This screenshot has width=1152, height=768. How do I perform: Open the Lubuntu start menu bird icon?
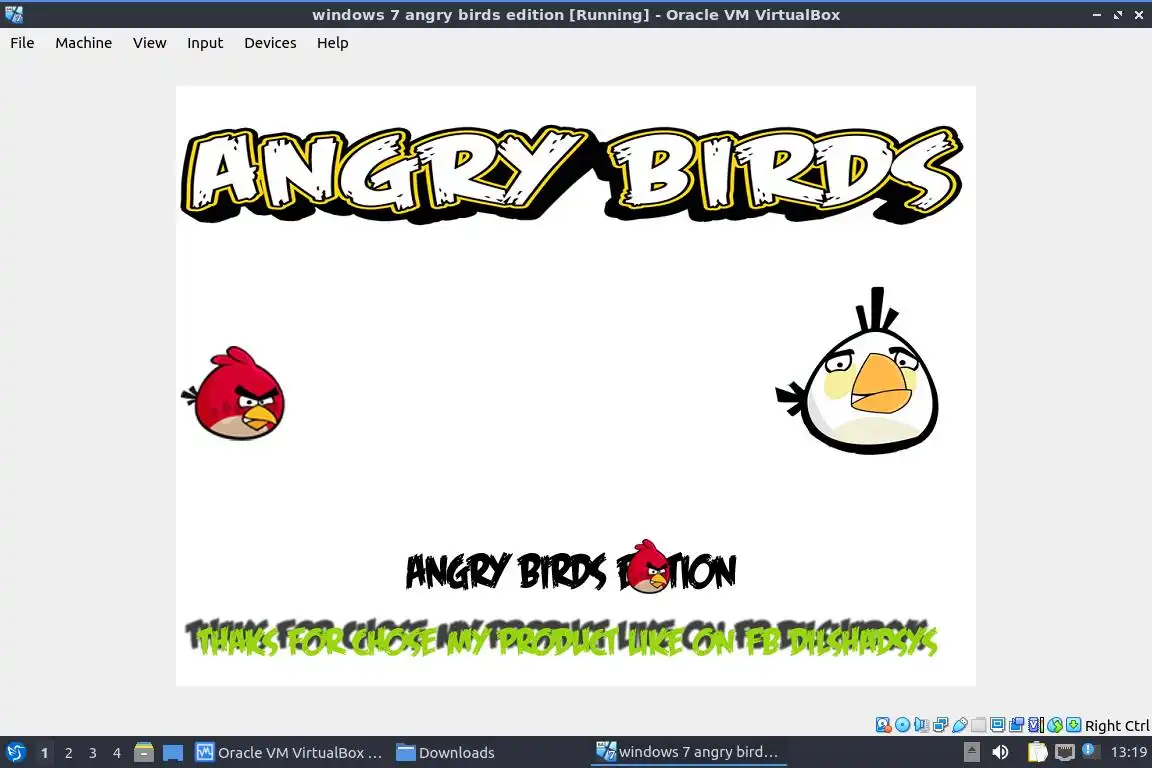[15, 752]
